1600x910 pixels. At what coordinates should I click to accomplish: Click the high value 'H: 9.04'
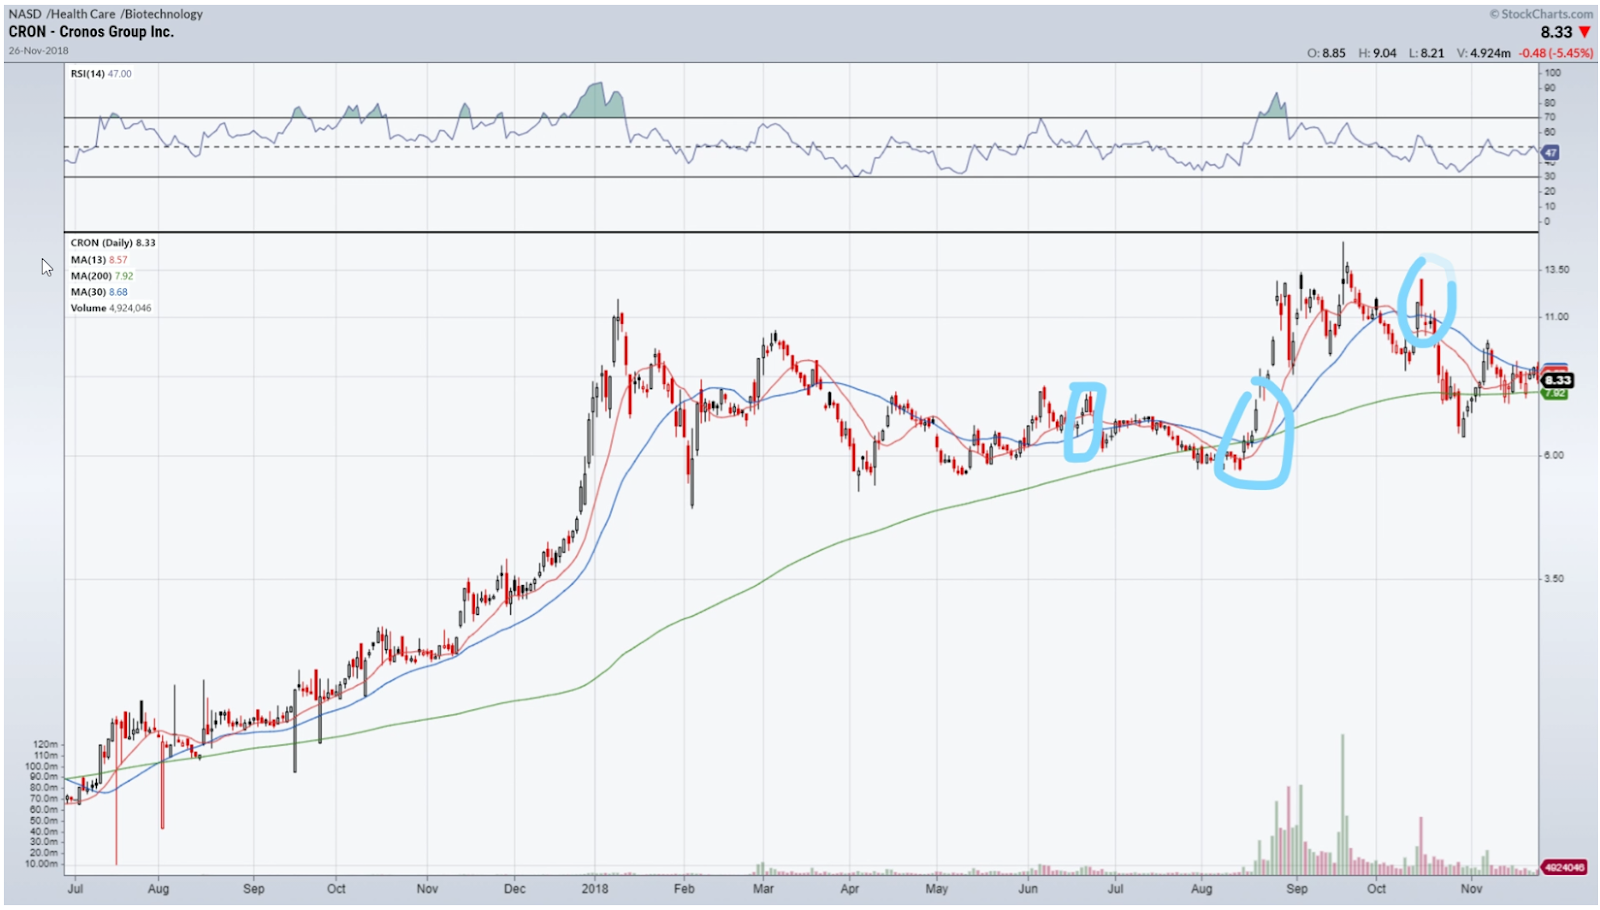[1377, 53]
